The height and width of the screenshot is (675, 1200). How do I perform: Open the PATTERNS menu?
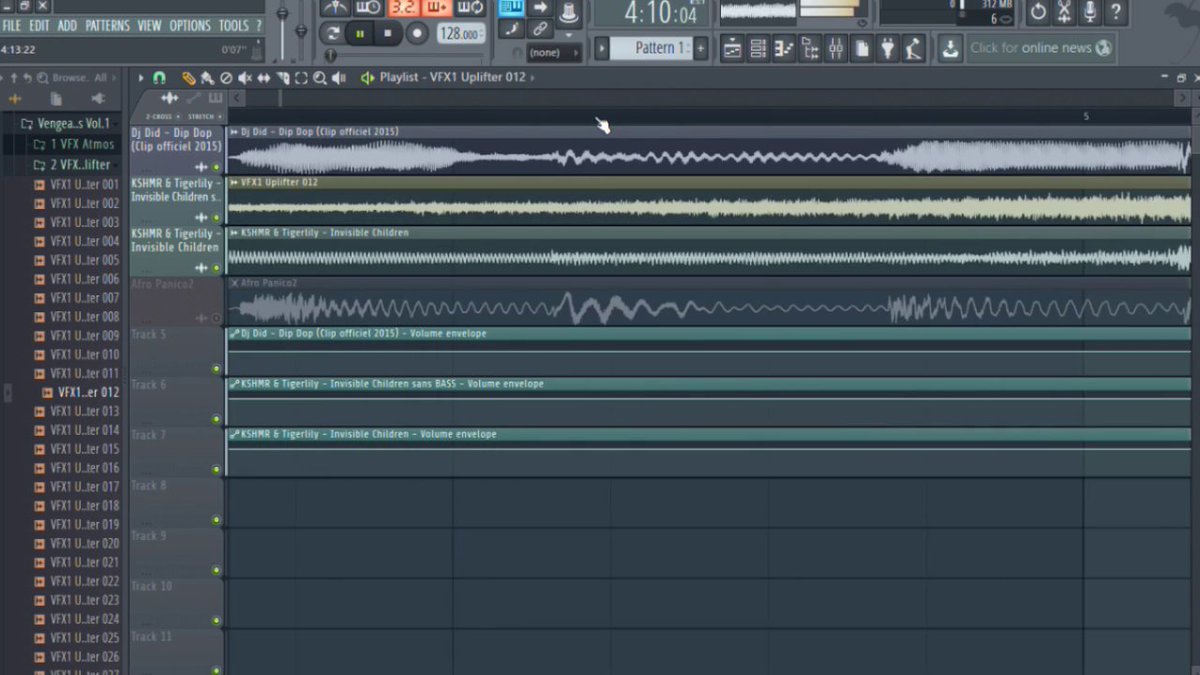pos(107,25)
